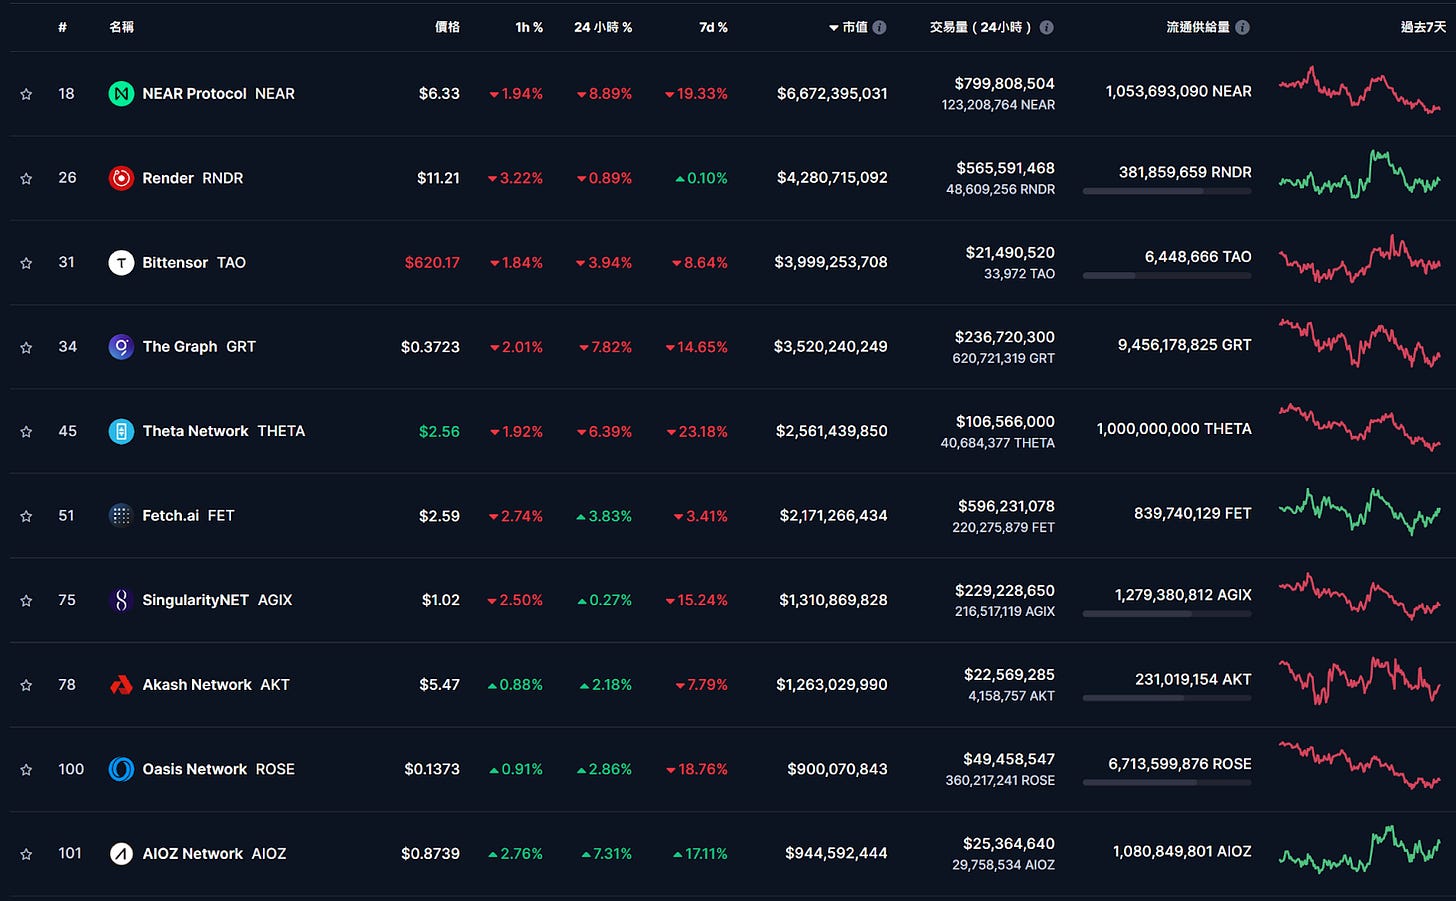Open the Bittensor TAO coin page
The image size is (1456, 901).
pyautogui.click(x=194, y=263)
